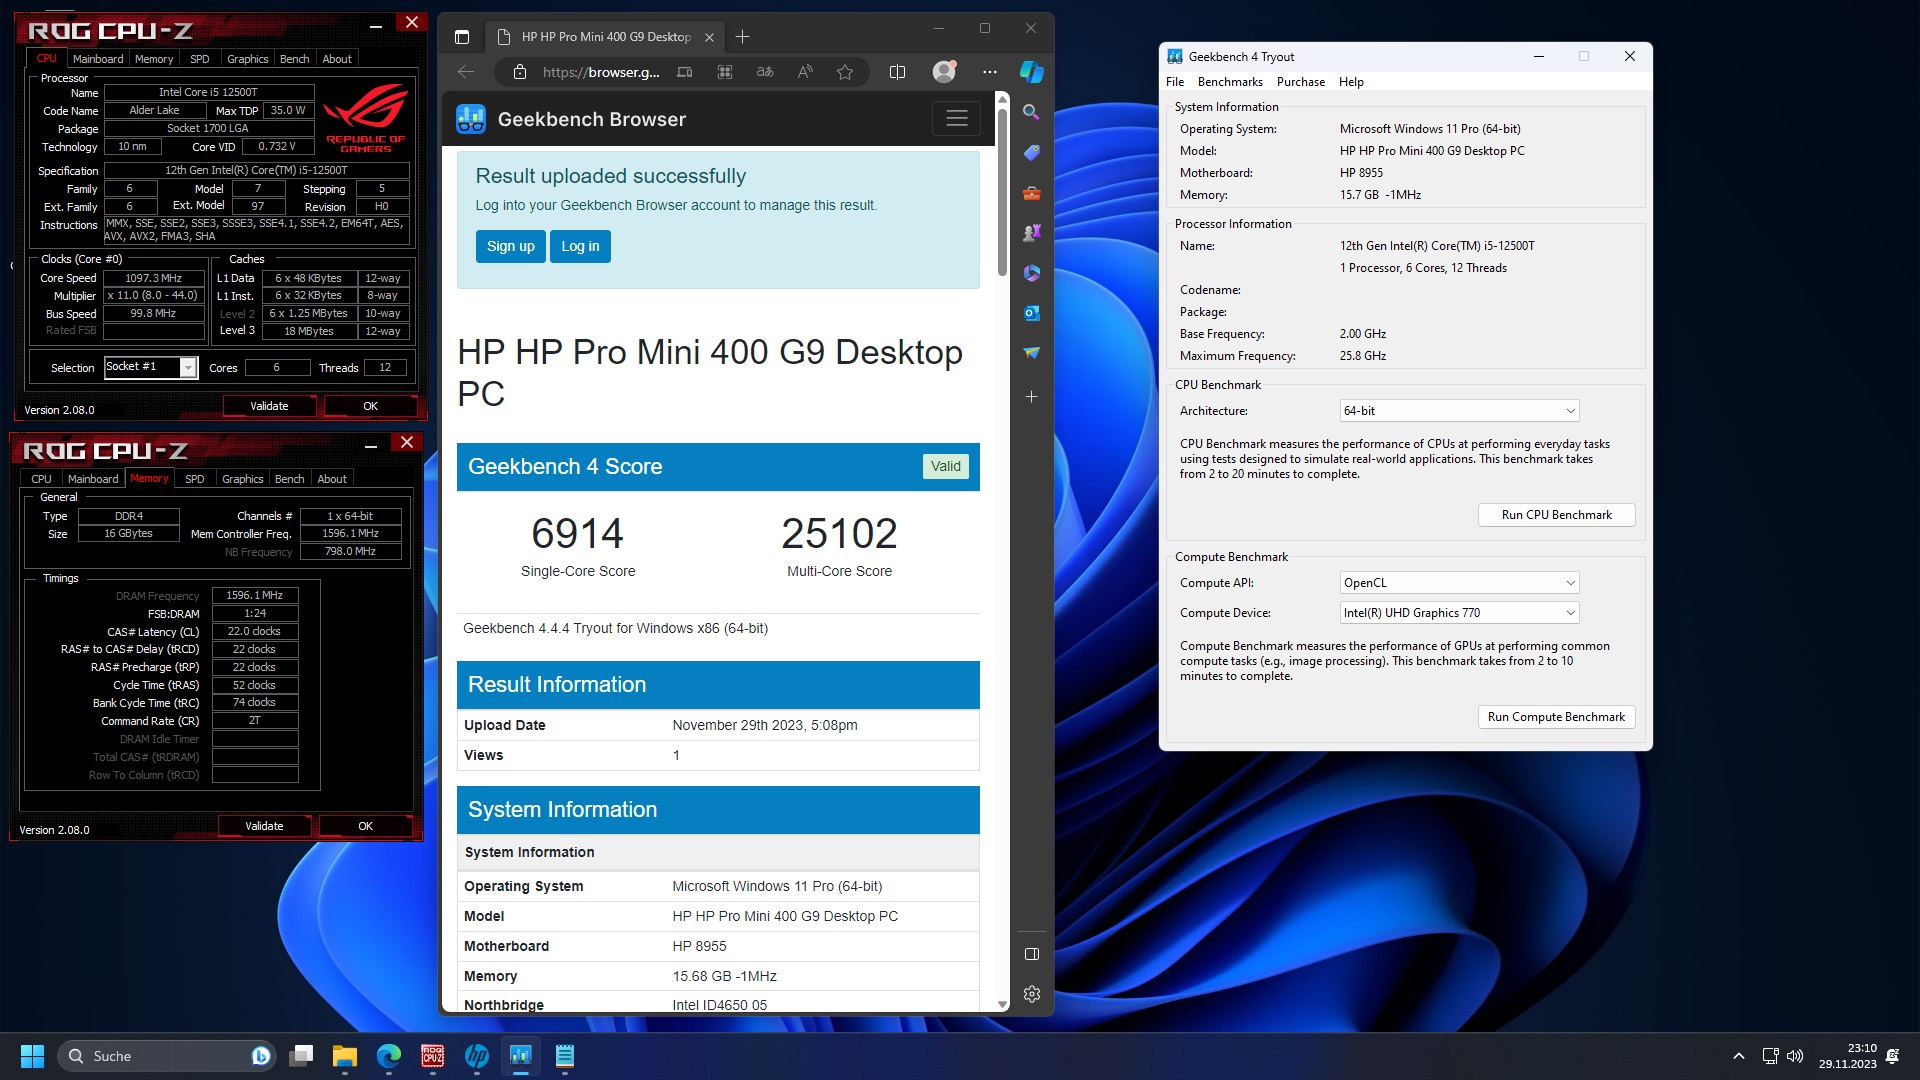Image resolution: width=1920 pixels, height=1080 pixels.
Task: Open the File menu in Geekbench 4 Tryout
Action: pyautogui.click(x=1175, y=82)
